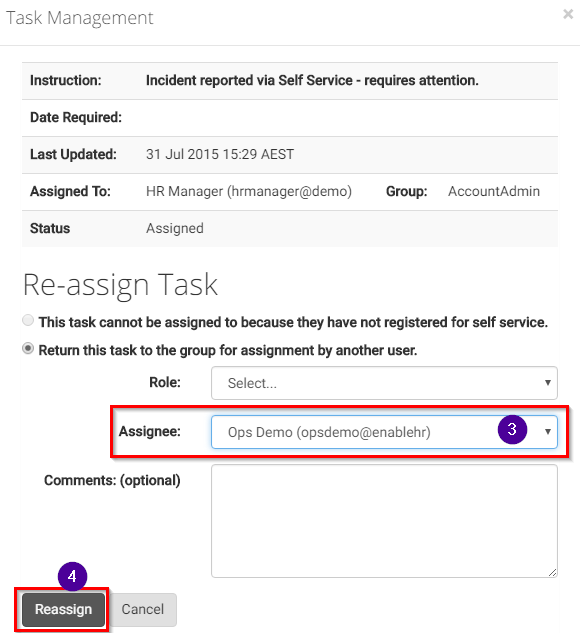Click inside the Comments text area
Screen dimensions: 580x633
pyautogui.click(x=384, y=521)
